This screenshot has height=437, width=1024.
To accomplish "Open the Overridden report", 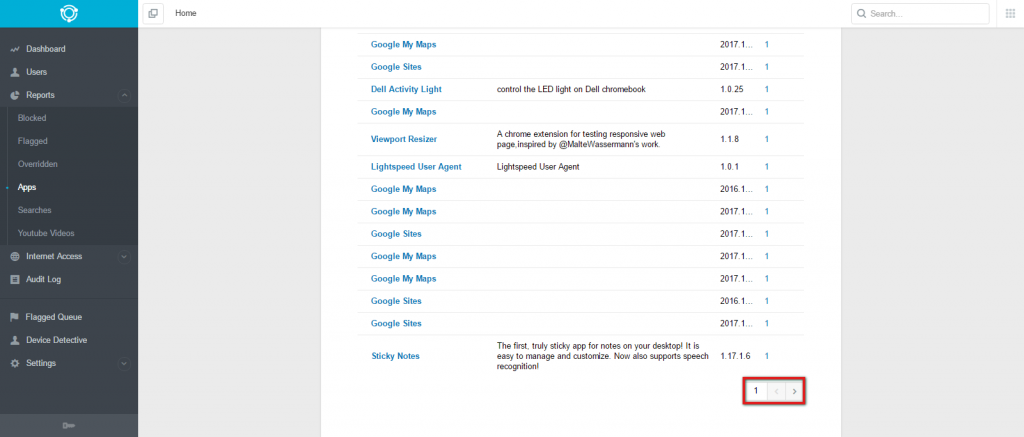I will point(38,164).
